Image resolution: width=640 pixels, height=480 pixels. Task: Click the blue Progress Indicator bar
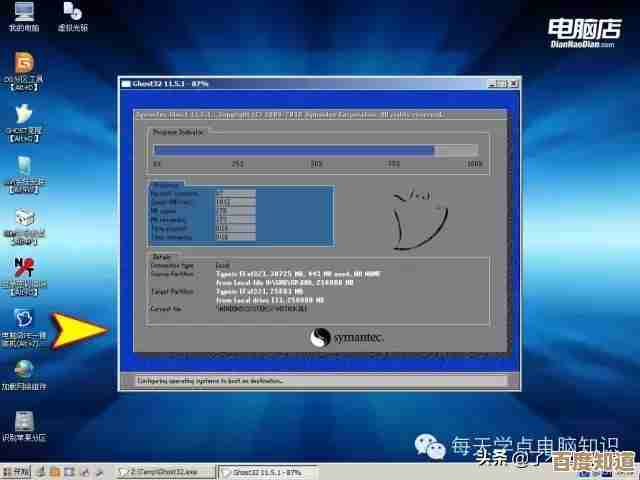293,150
